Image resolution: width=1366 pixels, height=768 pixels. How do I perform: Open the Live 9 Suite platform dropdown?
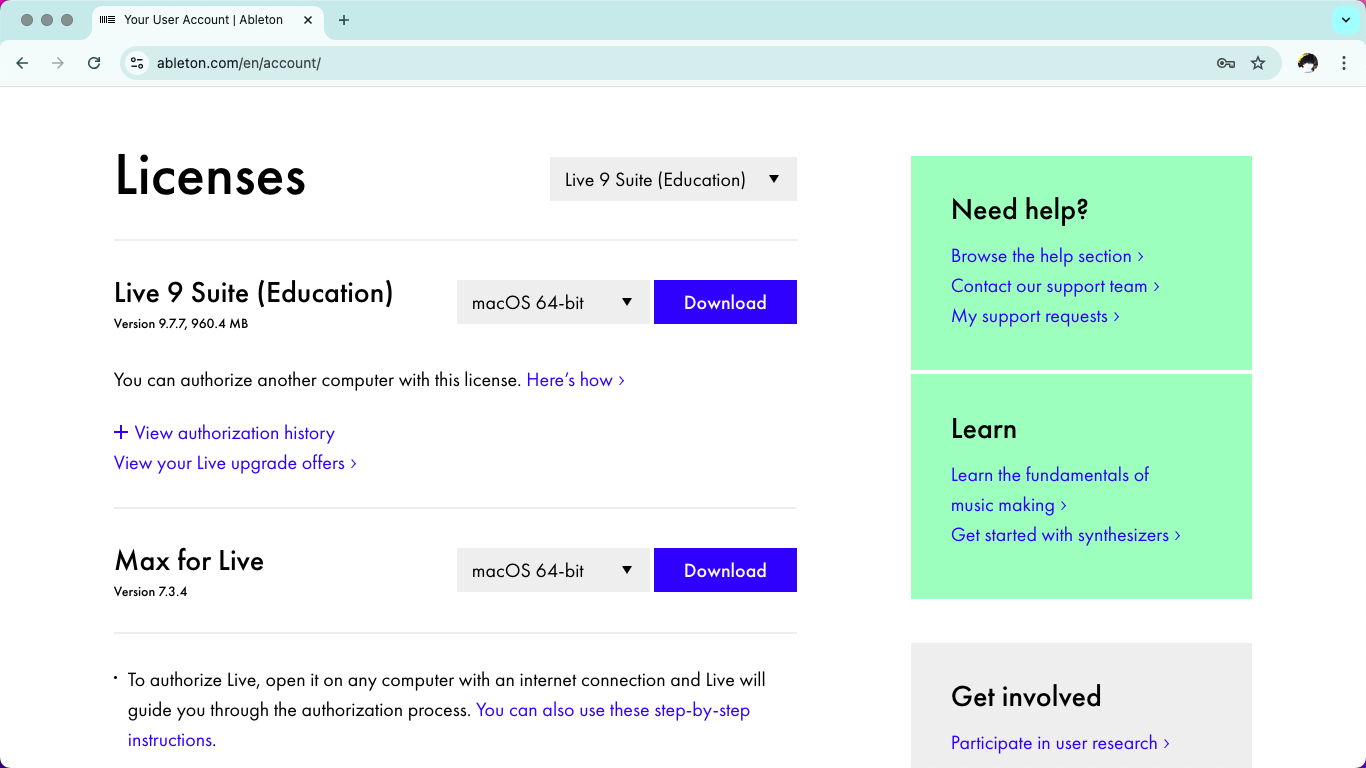tap(553, 302)
